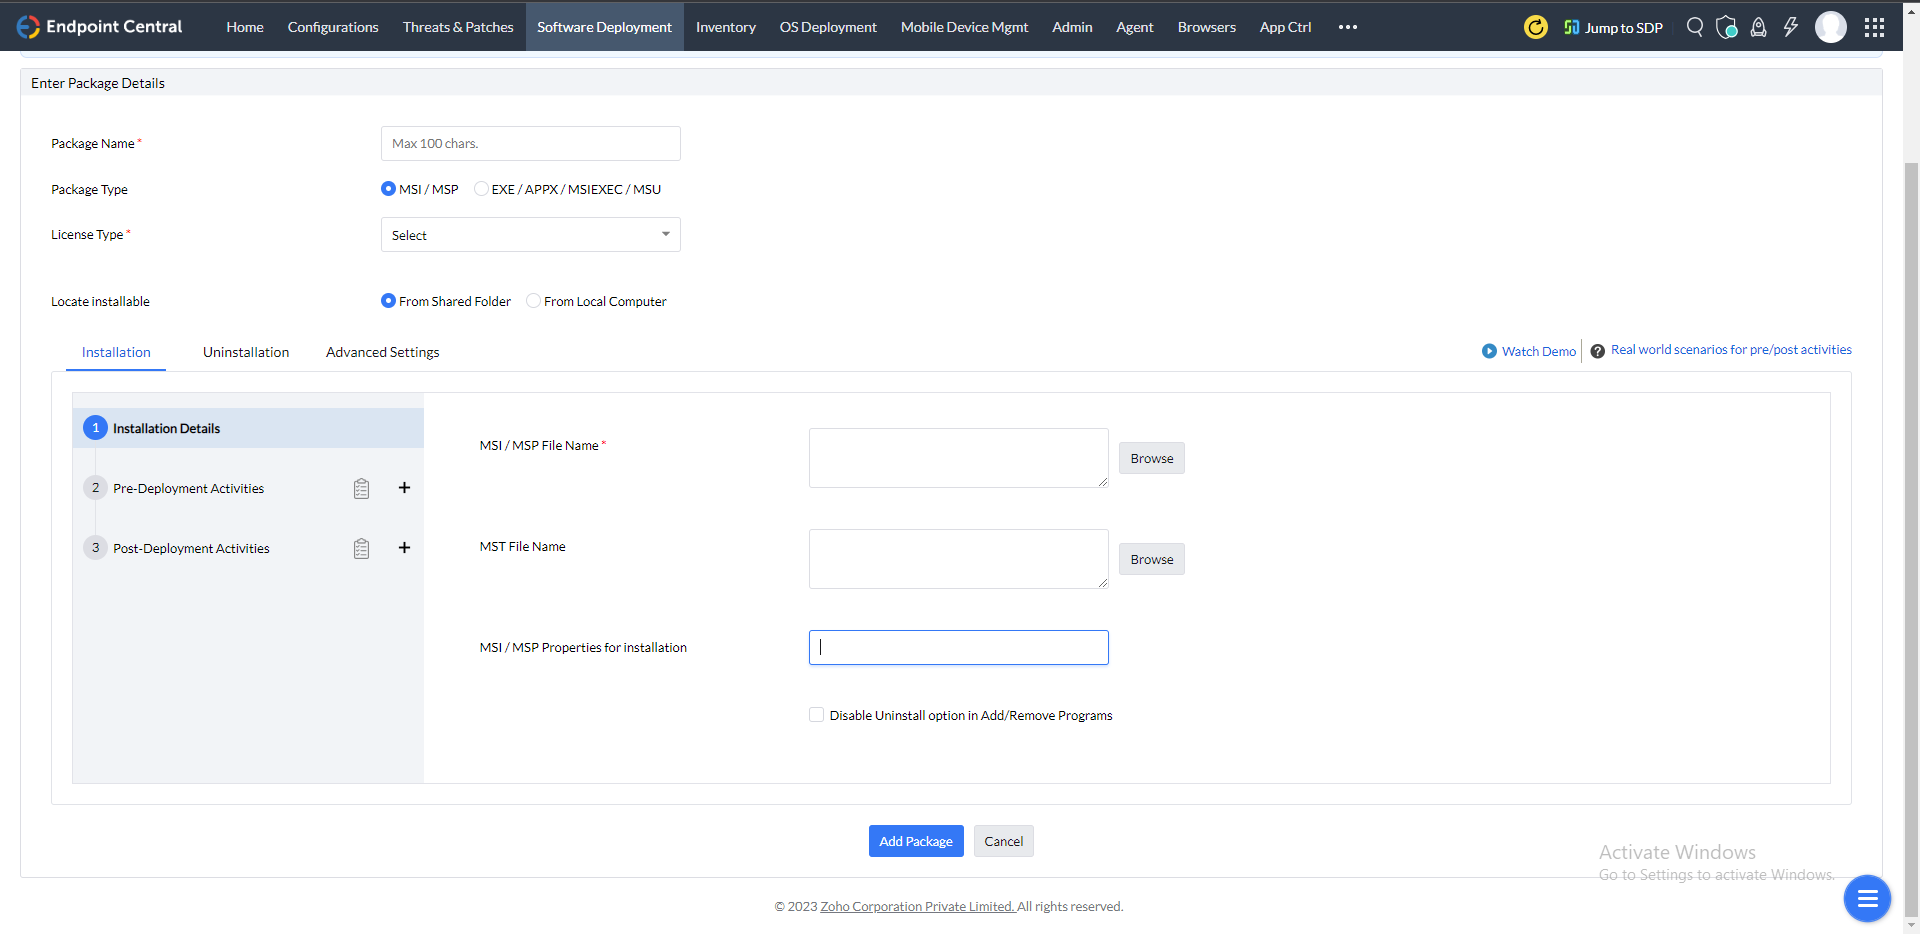Open the rocket announcements icon
Image resolution: width=1920 pixels, height=934 pixels.
[1758, 27]
